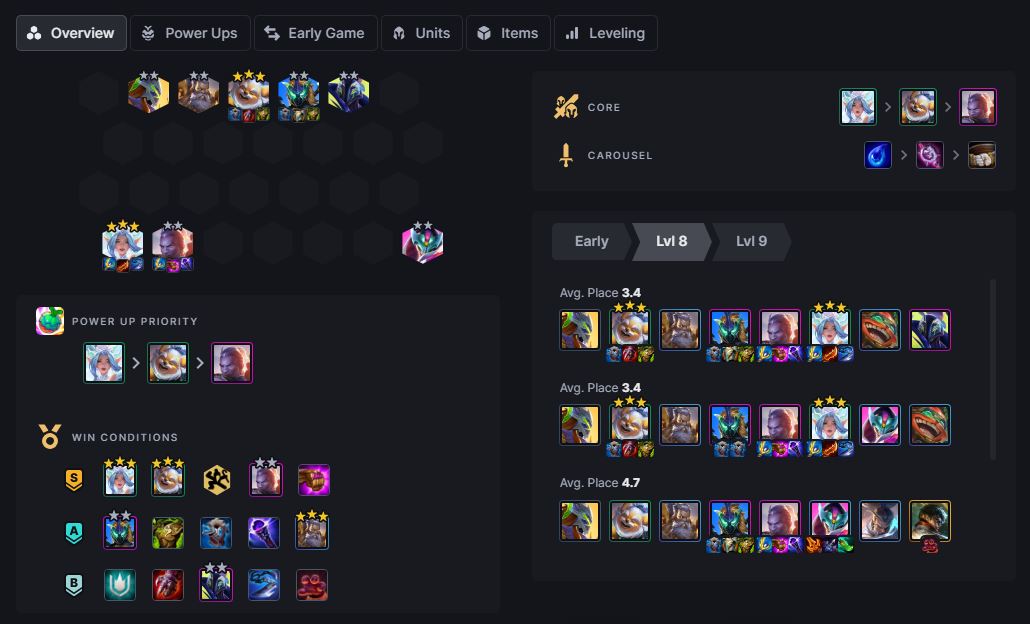1030x624 pixels.
Task: Click the teal flame icon in B tier row
Action: click(x=120, y=585)
